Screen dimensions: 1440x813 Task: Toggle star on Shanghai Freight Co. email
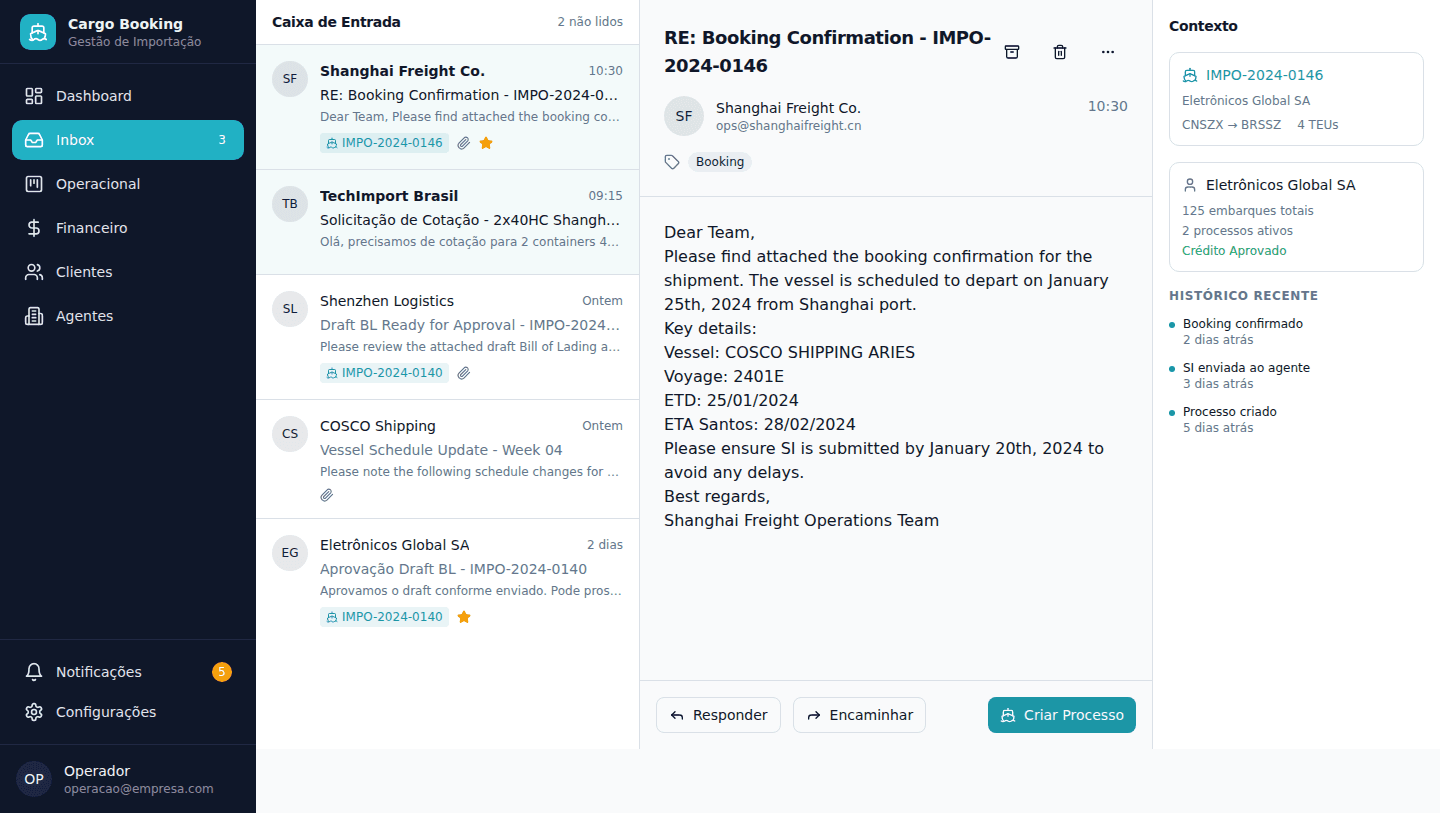coord(486,143)
